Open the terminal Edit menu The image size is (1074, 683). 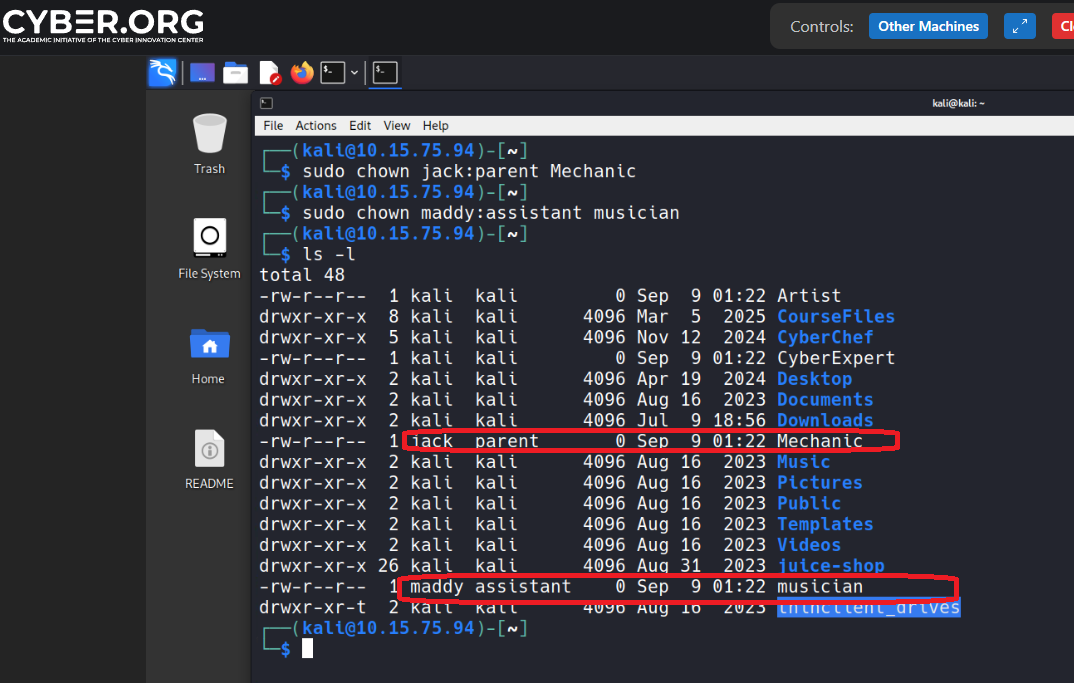(360, 126)
